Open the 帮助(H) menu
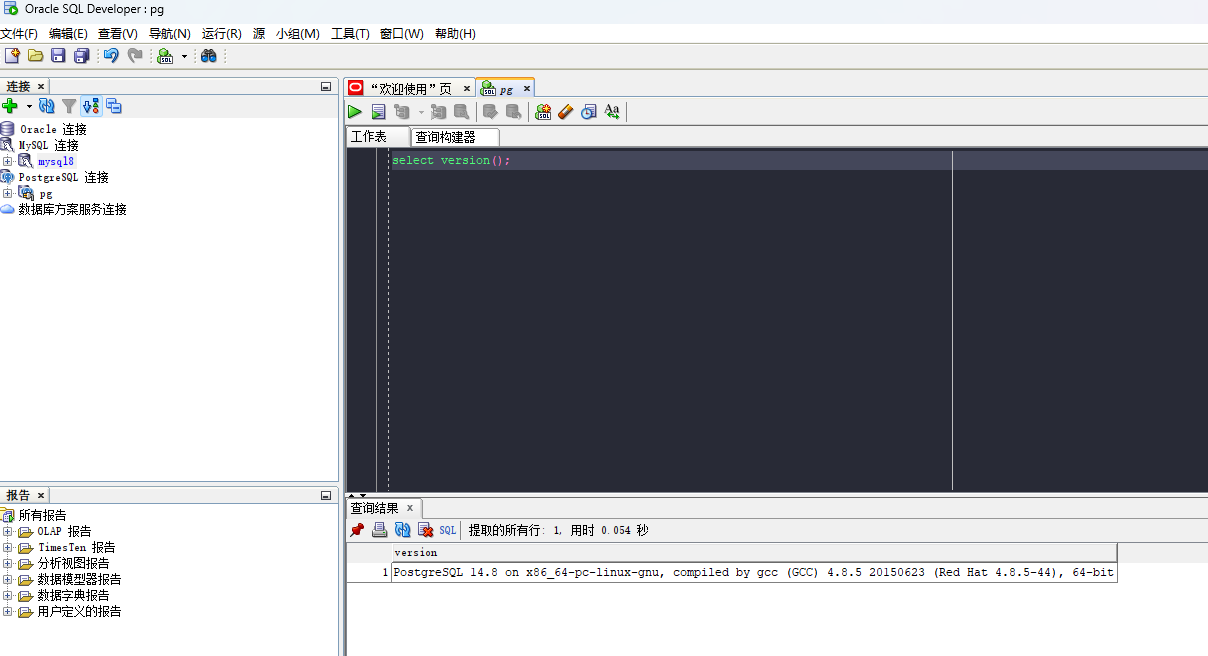1208x656 pixels. tap(455, 34)
